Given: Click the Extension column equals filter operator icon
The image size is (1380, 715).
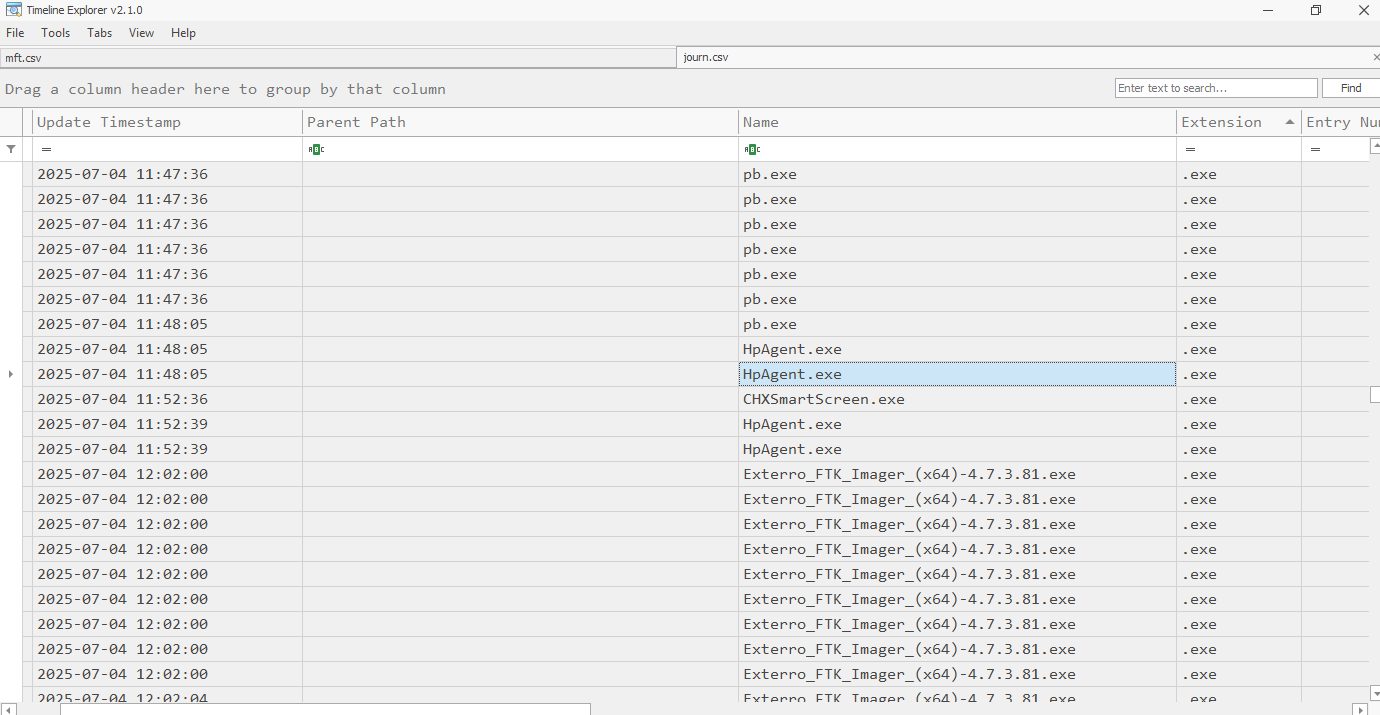Looking at the screenshot, I should (x=1190, y=149).
